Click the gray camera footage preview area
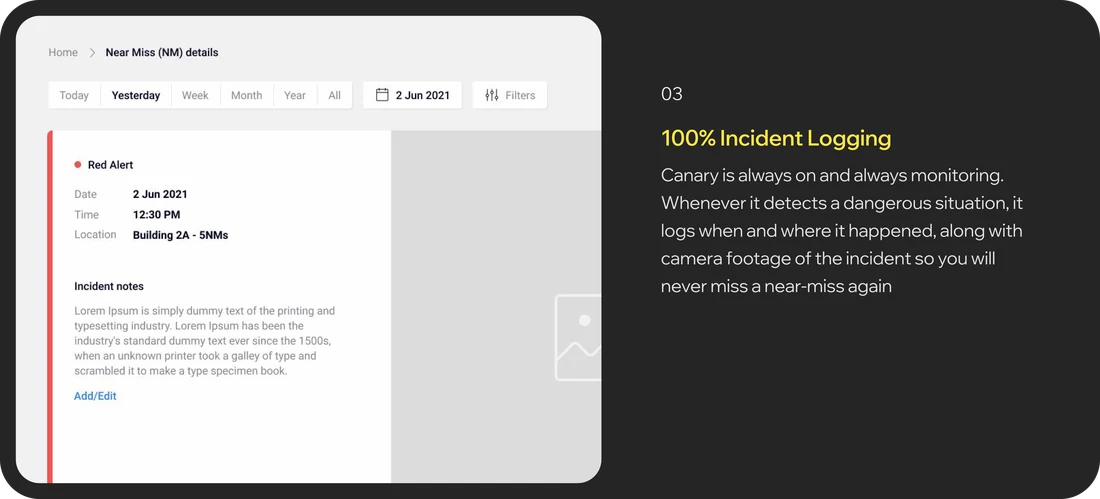 [x=496, y=307]
